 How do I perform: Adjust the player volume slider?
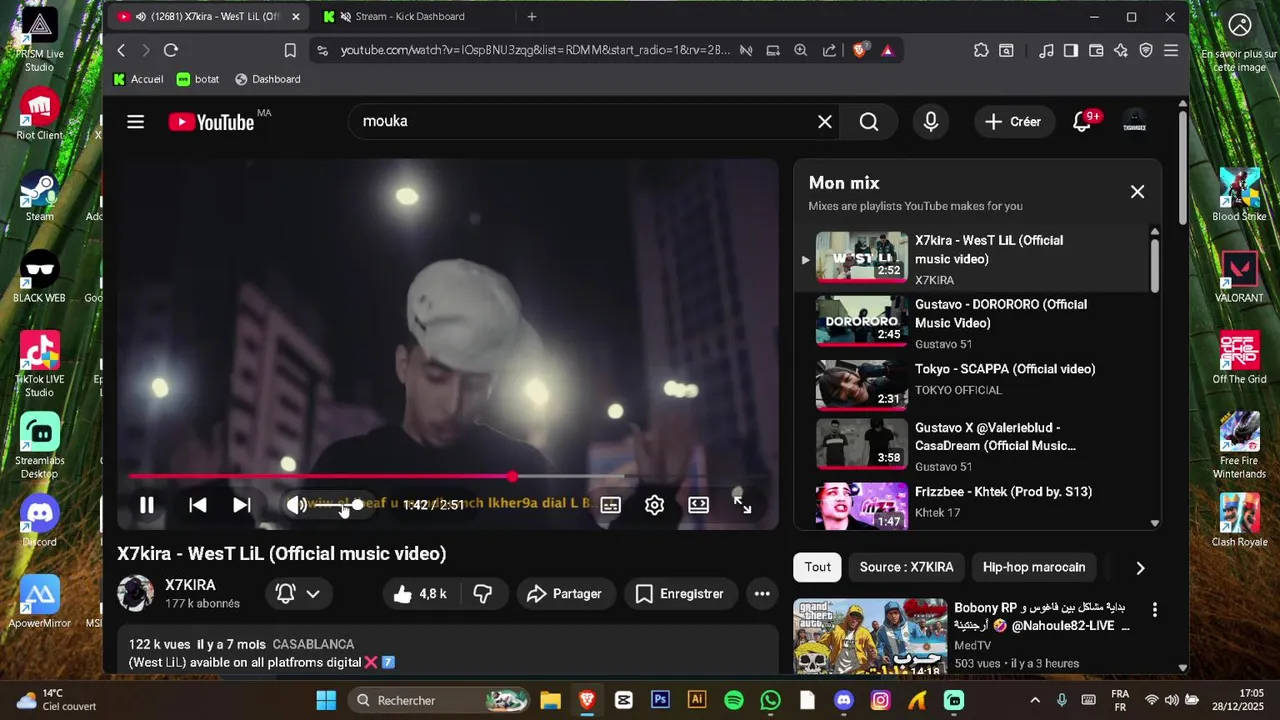[x=337, y=505]
